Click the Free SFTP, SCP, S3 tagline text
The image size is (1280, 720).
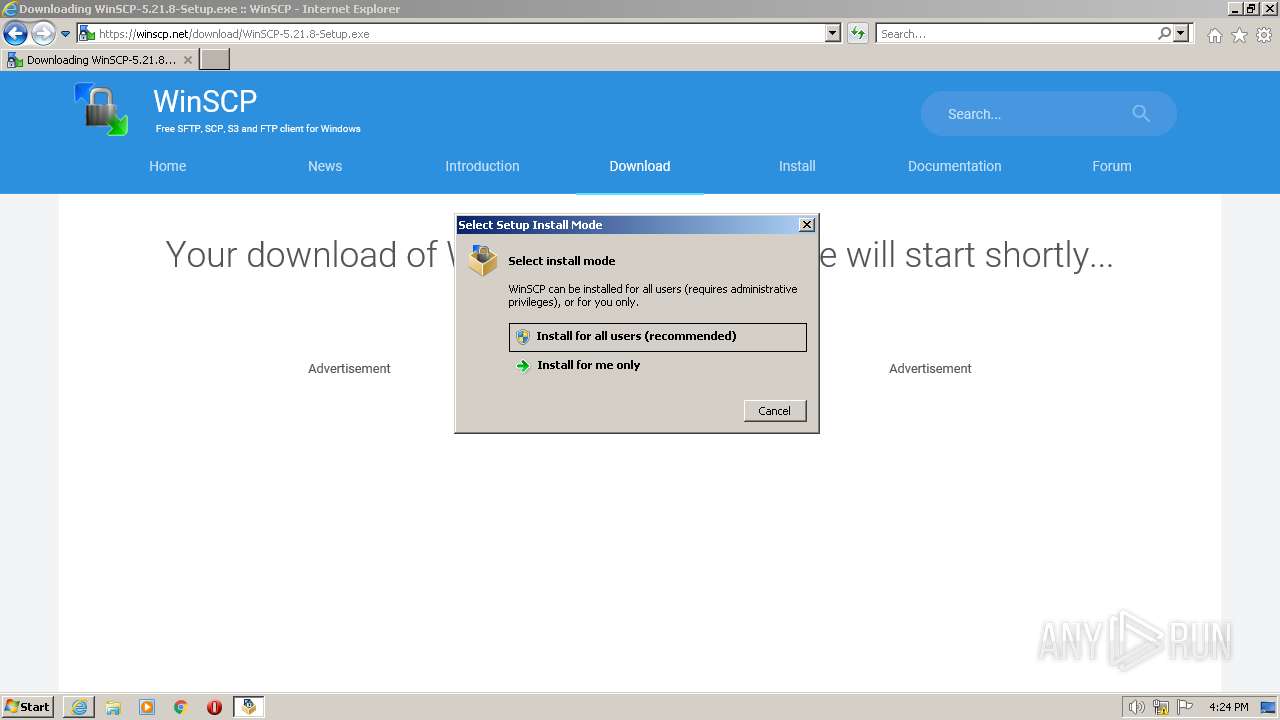(258, 129)
